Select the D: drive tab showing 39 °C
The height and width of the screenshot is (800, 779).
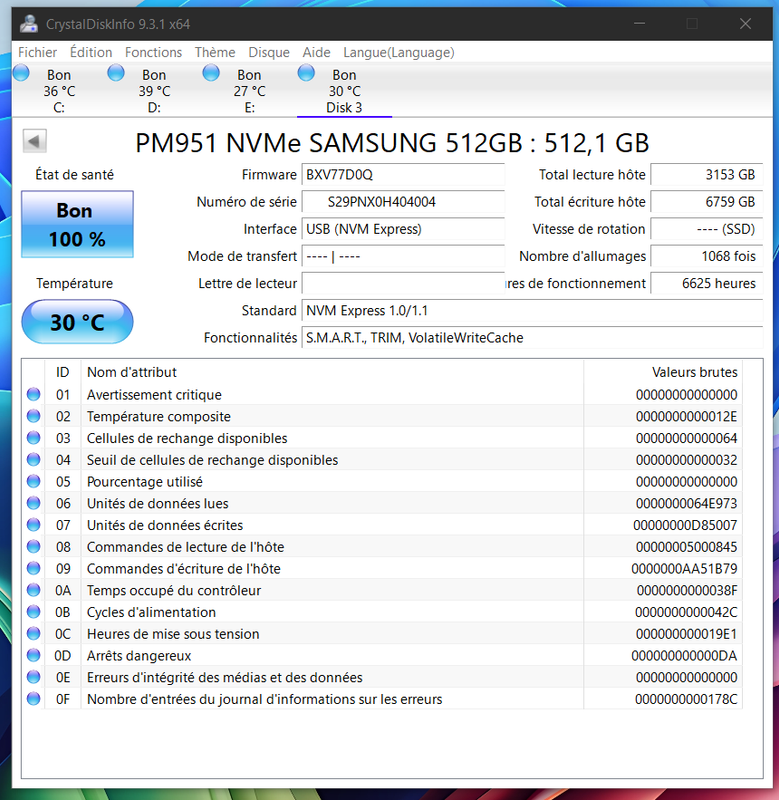154,91
